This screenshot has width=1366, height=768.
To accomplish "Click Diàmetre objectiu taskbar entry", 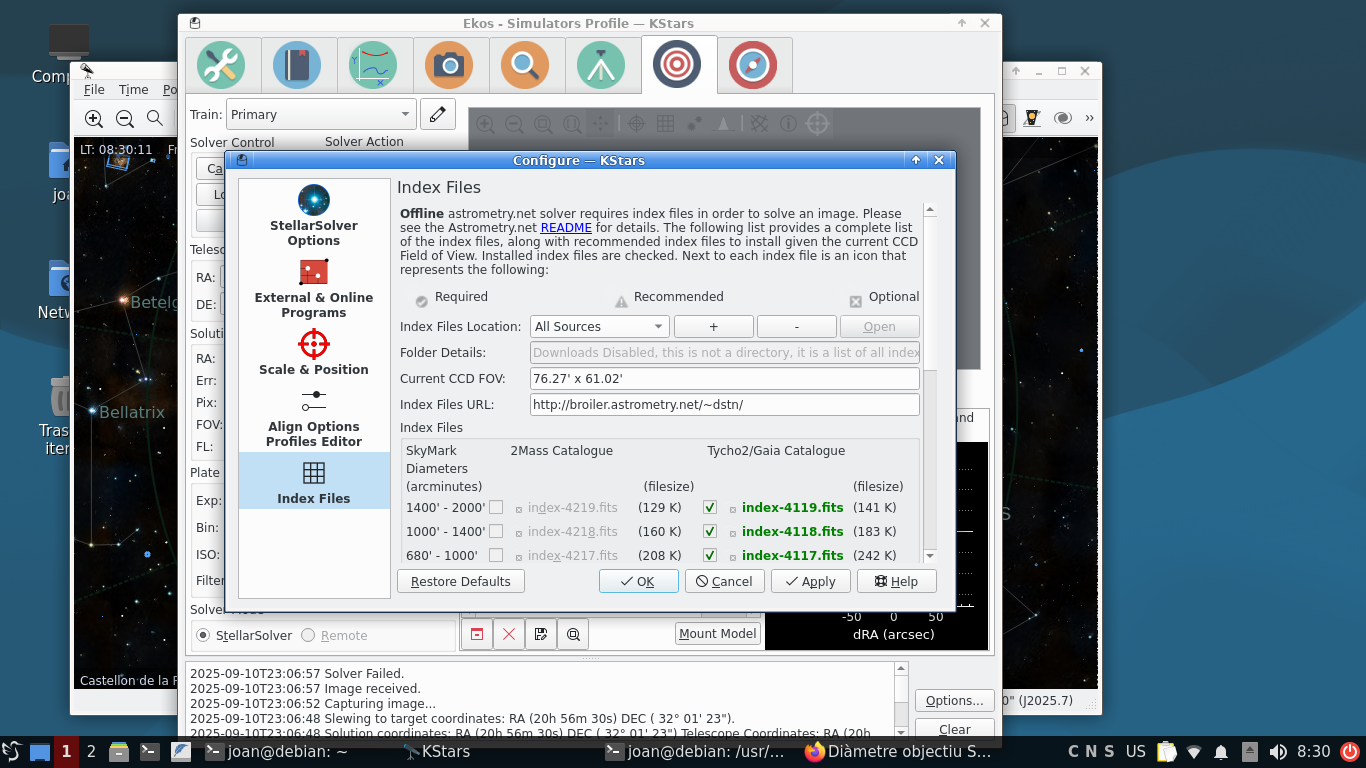I will (x=899, y=751).
